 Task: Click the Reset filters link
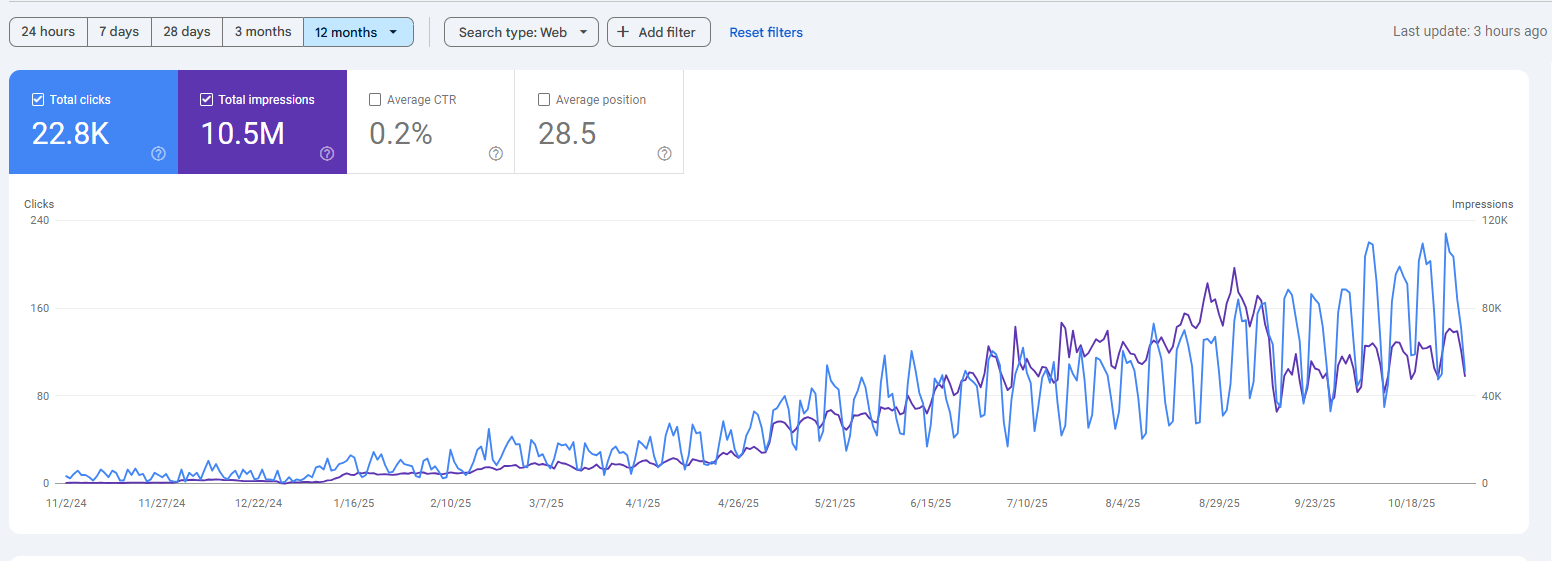coord(766,32)
